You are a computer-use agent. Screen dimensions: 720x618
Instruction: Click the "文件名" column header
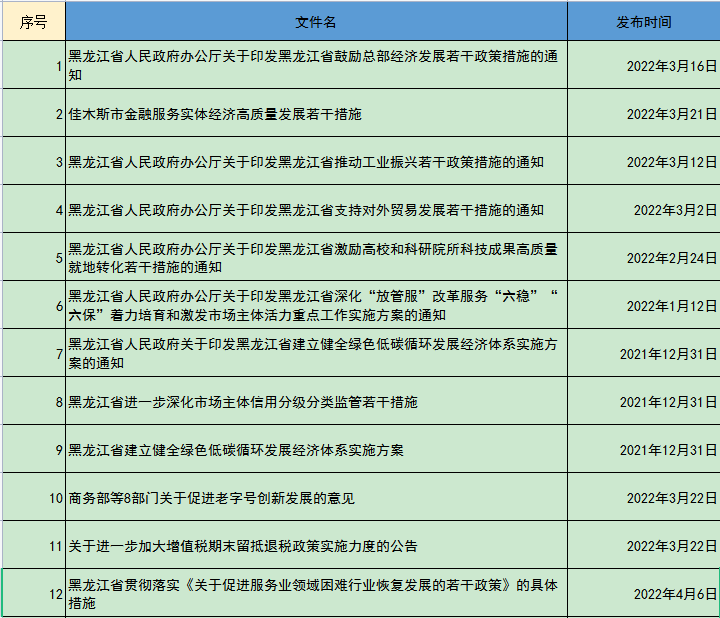point(316,22)
